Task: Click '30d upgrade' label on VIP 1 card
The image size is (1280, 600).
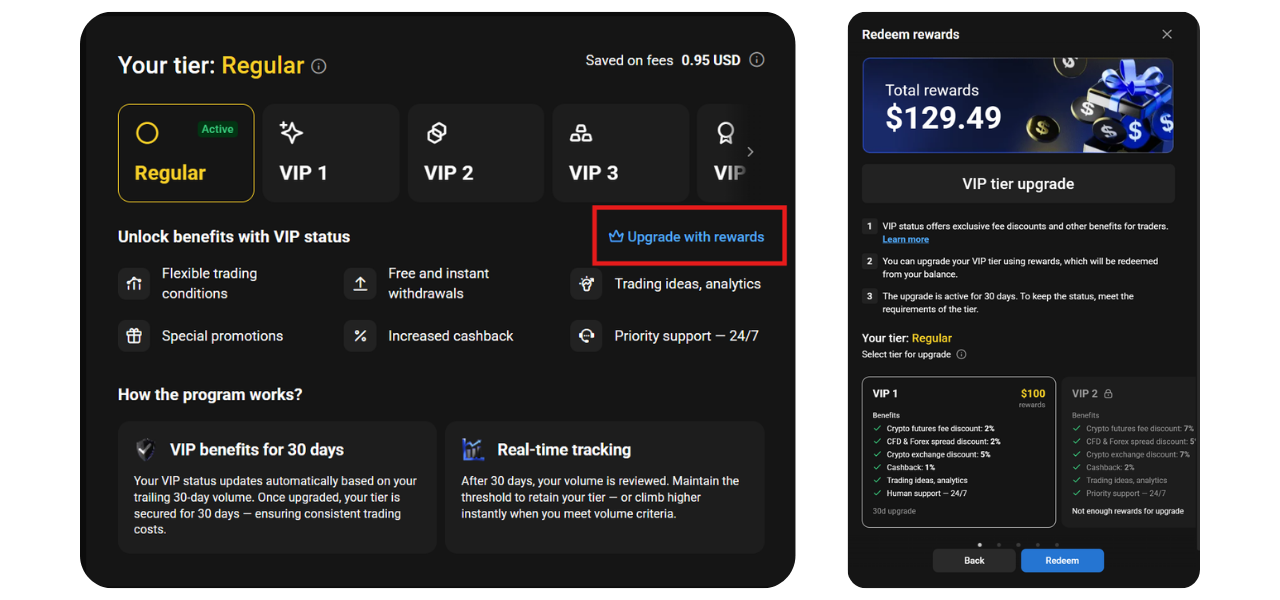Action: [x=894, y=511]
